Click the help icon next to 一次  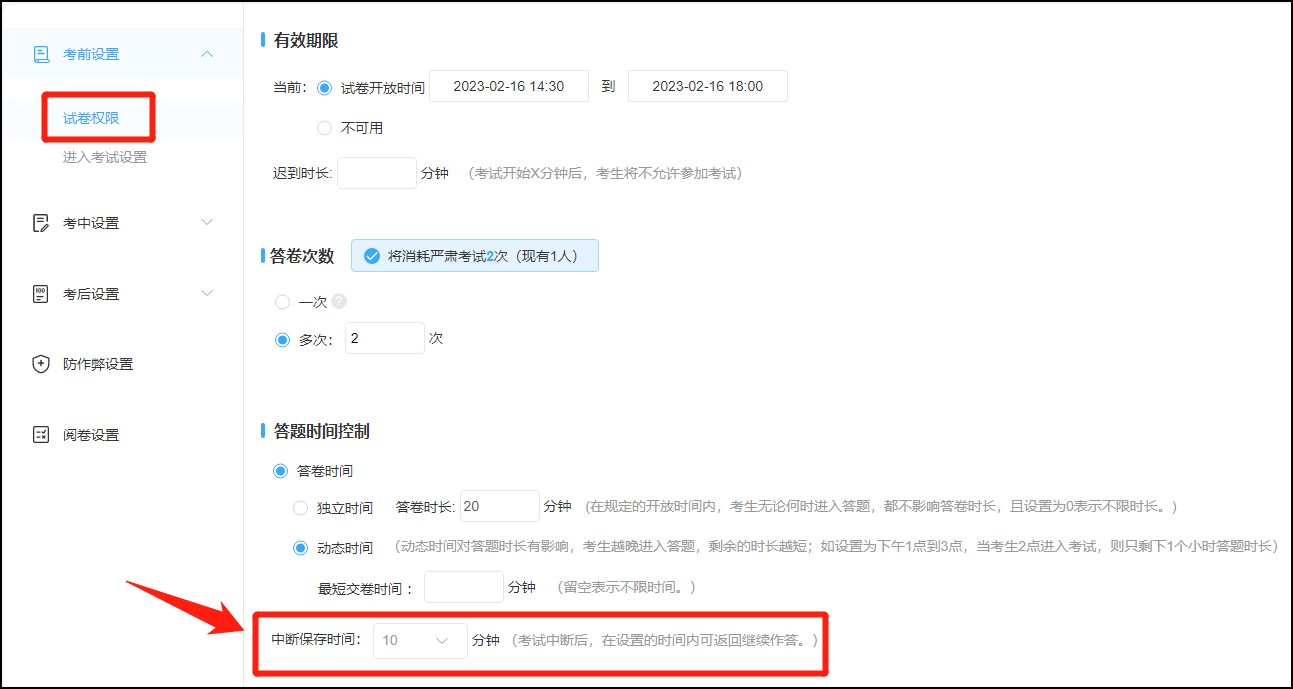[x=339, y=301]
